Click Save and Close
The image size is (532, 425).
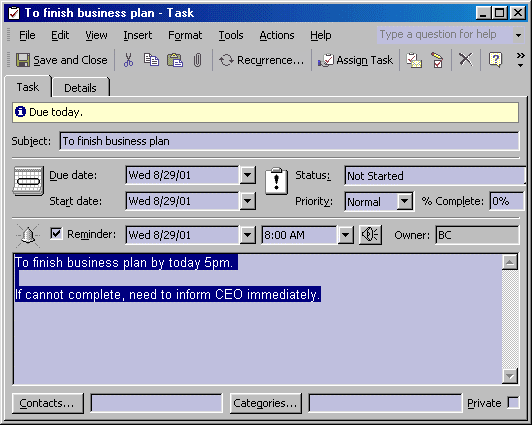pos(62,60)
